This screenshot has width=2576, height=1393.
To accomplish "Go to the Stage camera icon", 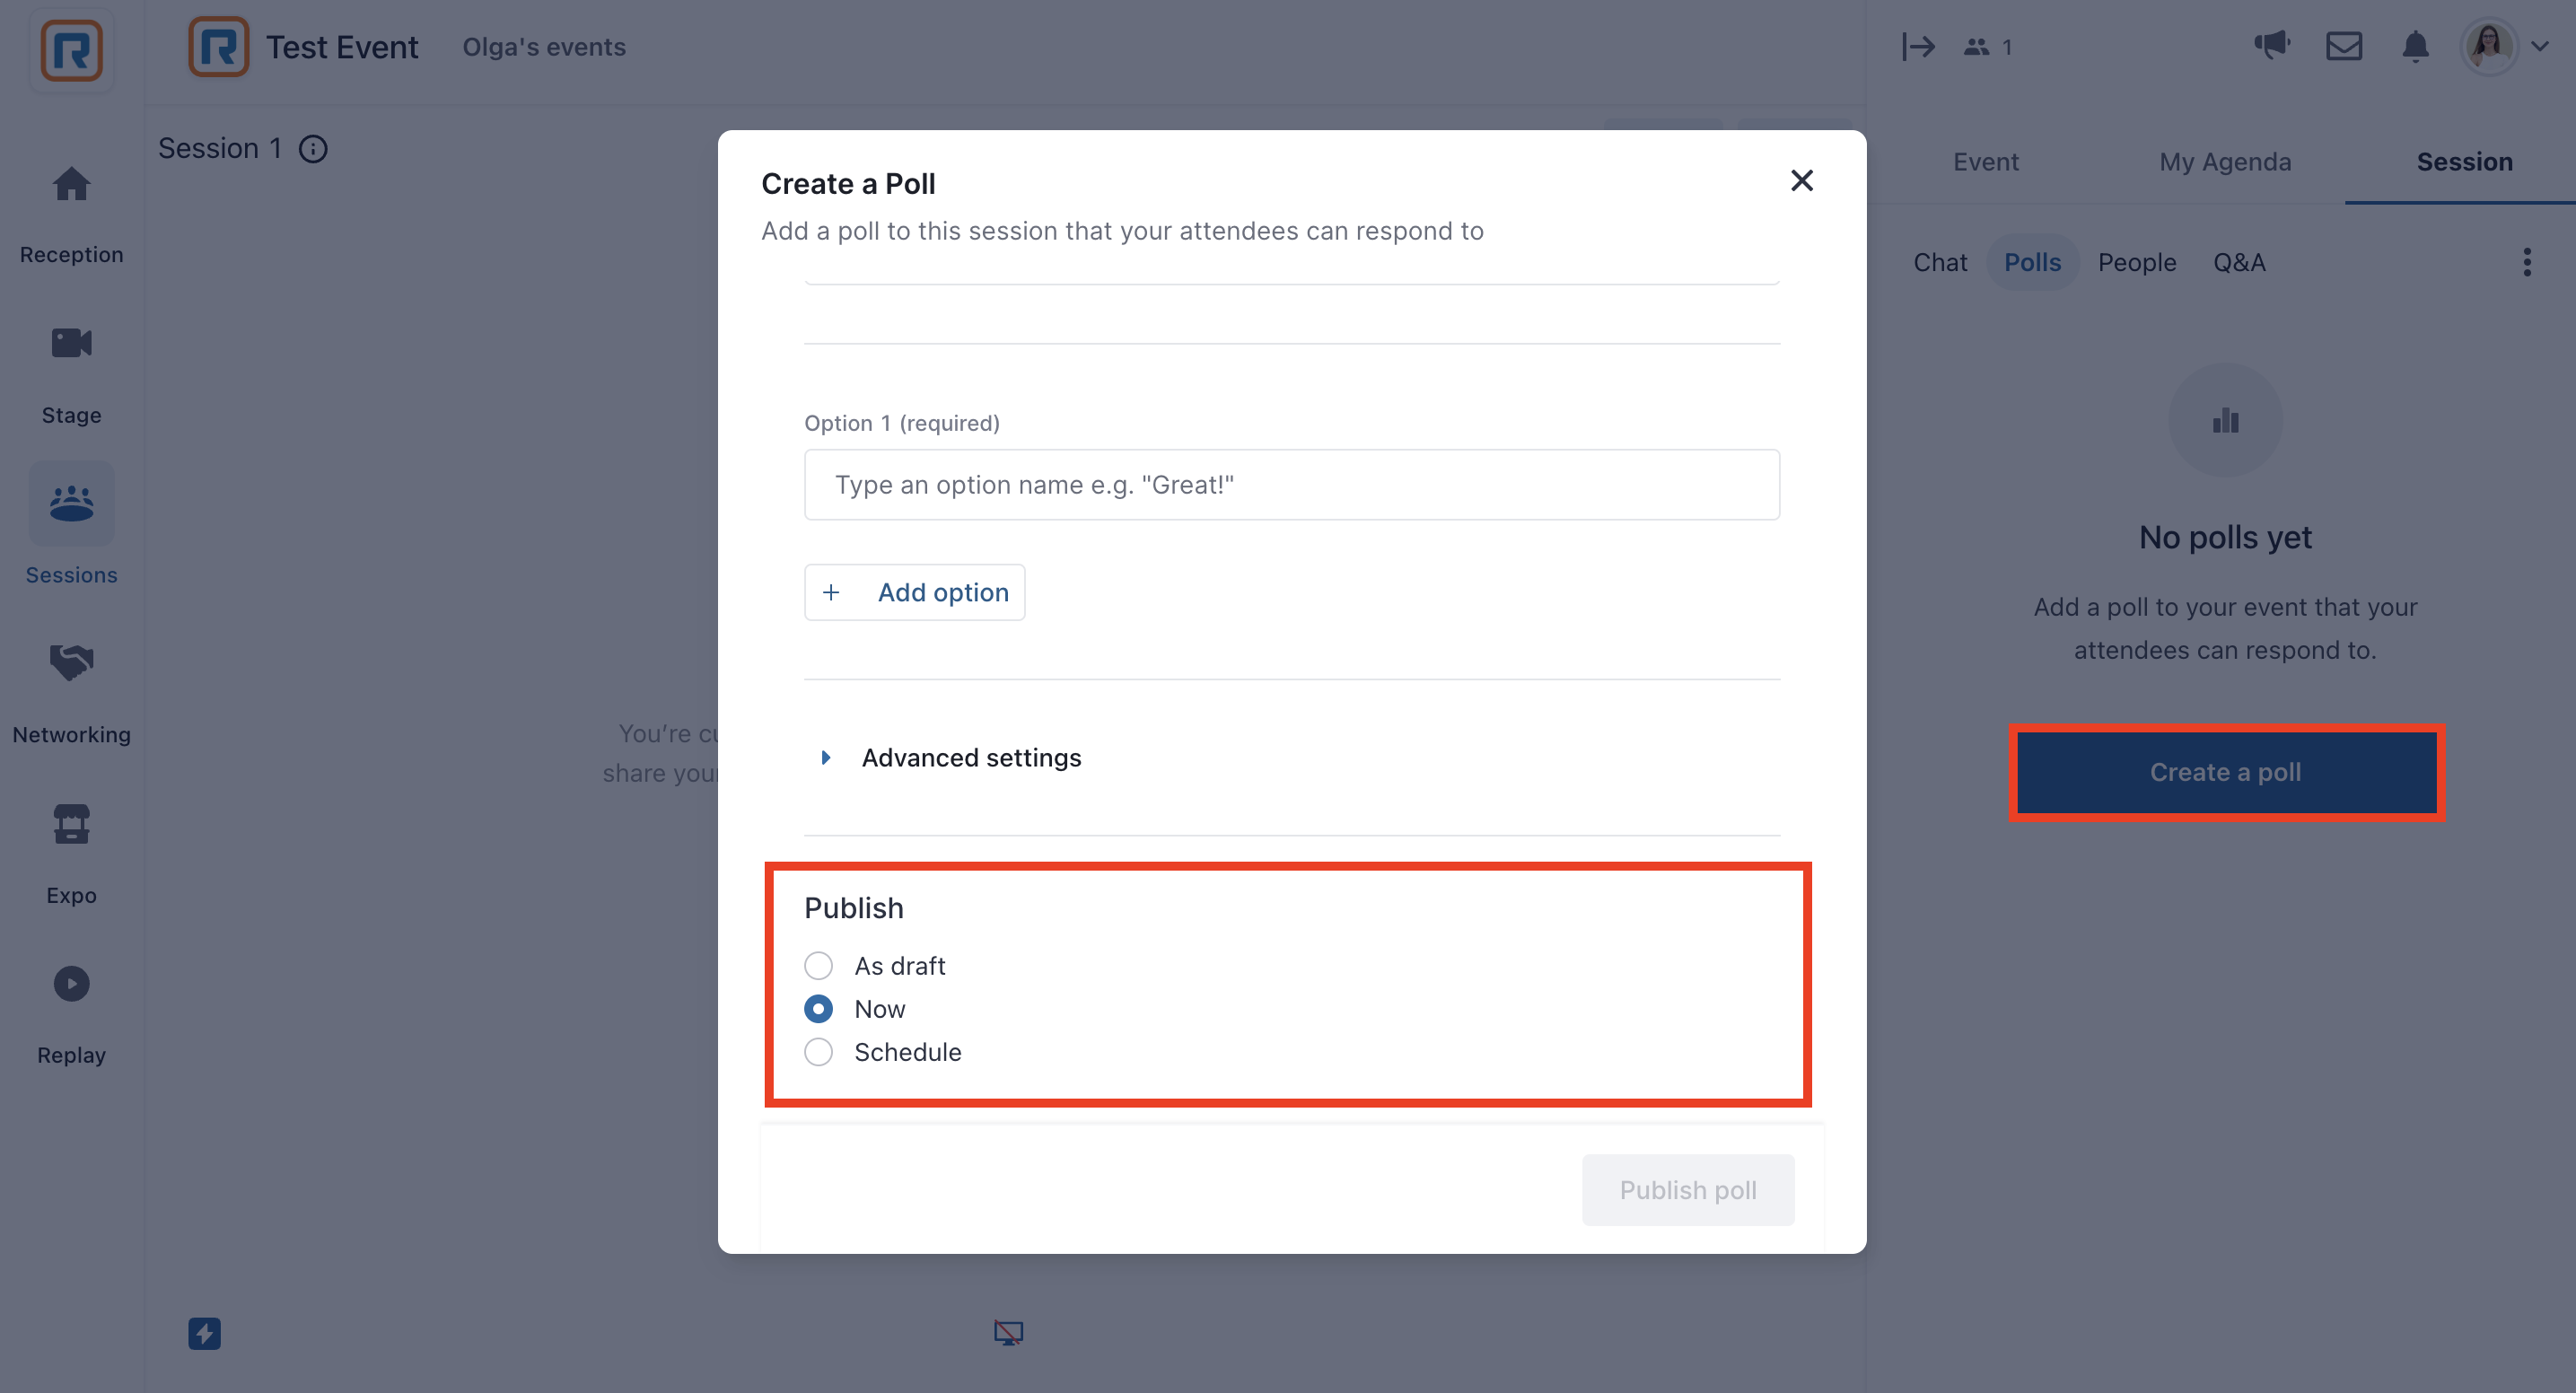I will click(71, 343).
